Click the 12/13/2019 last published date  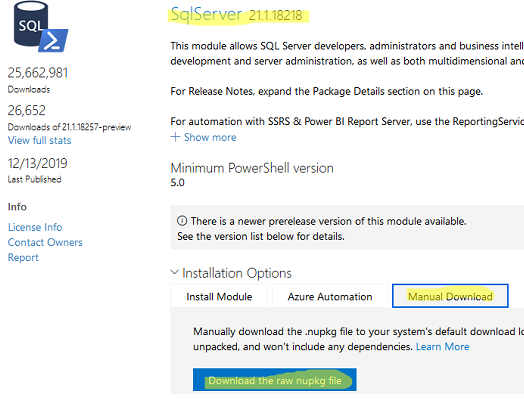point(37,163)
